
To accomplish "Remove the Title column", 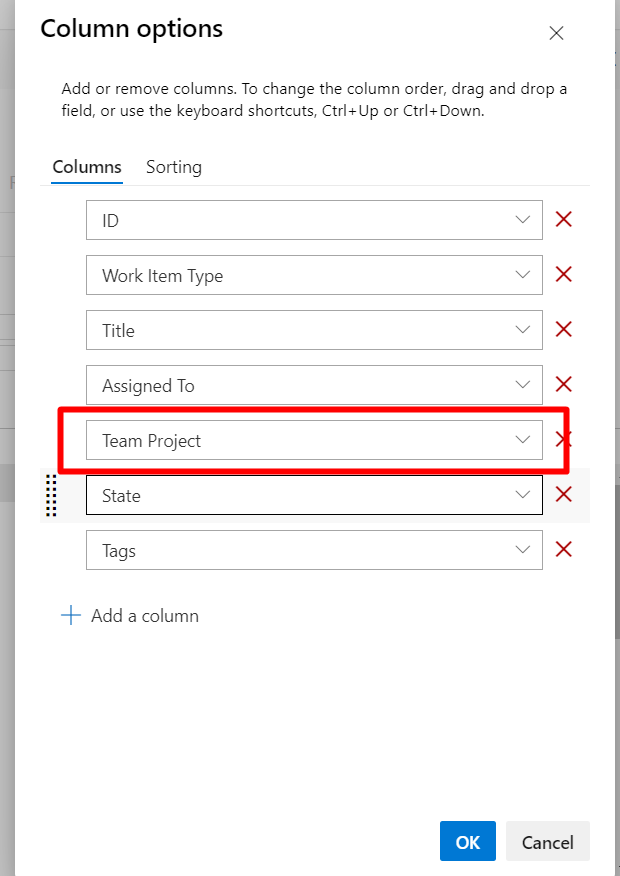I will click(x=563, y=329).
